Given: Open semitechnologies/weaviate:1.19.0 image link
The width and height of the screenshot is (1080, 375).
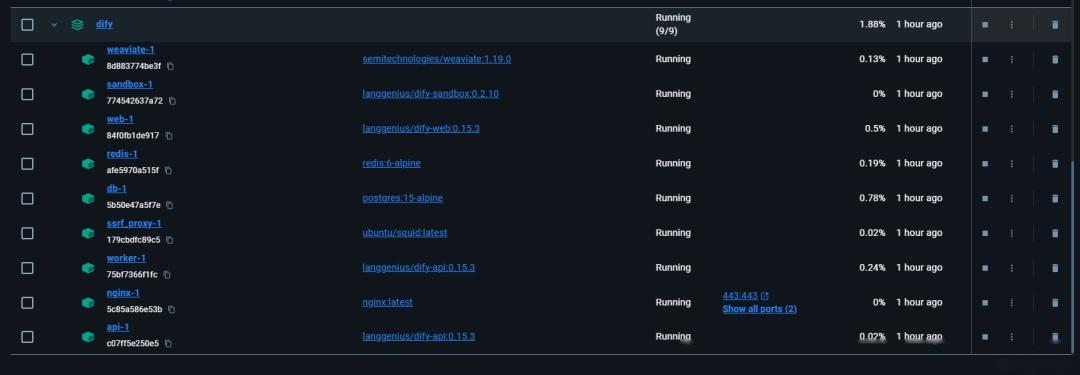Looking at the screenshot, I should [437, 59].
